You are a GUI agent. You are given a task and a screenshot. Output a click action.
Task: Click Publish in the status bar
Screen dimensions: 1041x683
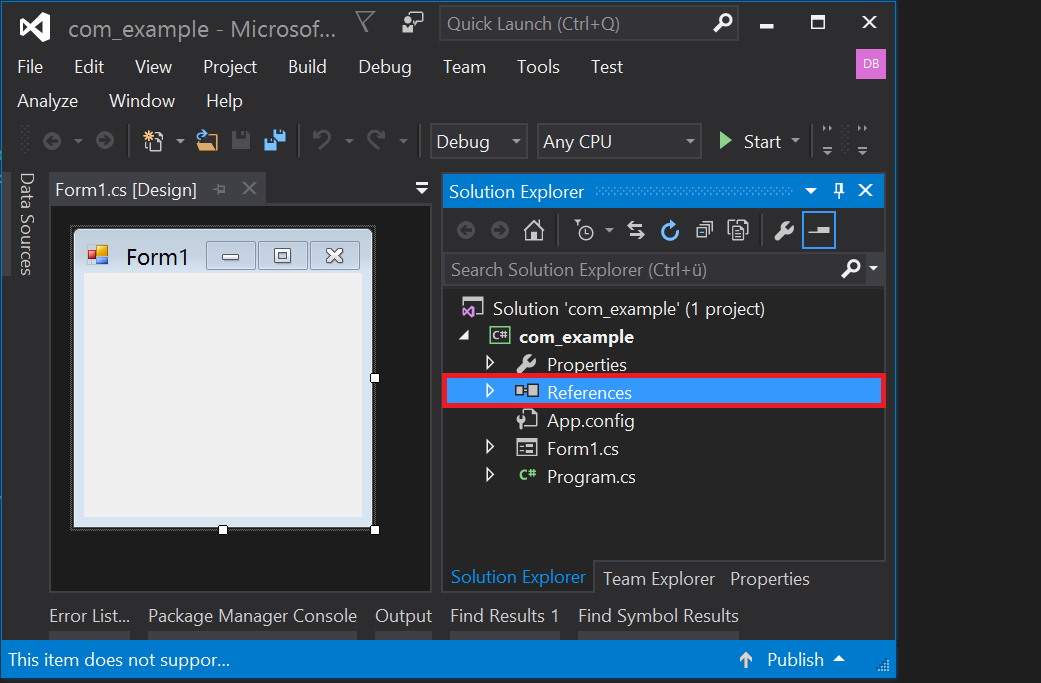click(x=795, y=660)
